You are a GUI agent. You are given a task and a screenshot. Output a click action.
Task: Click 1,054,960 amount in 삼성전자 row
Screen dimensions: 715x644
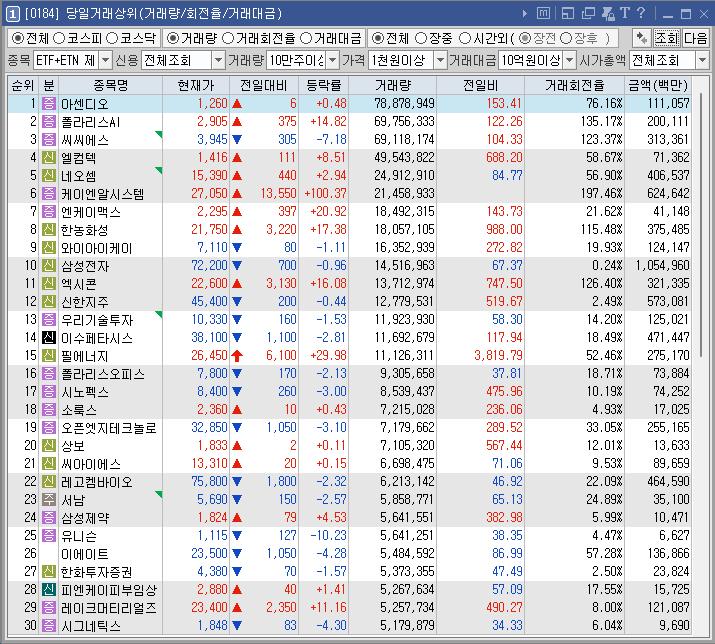[x=663, y=265]
